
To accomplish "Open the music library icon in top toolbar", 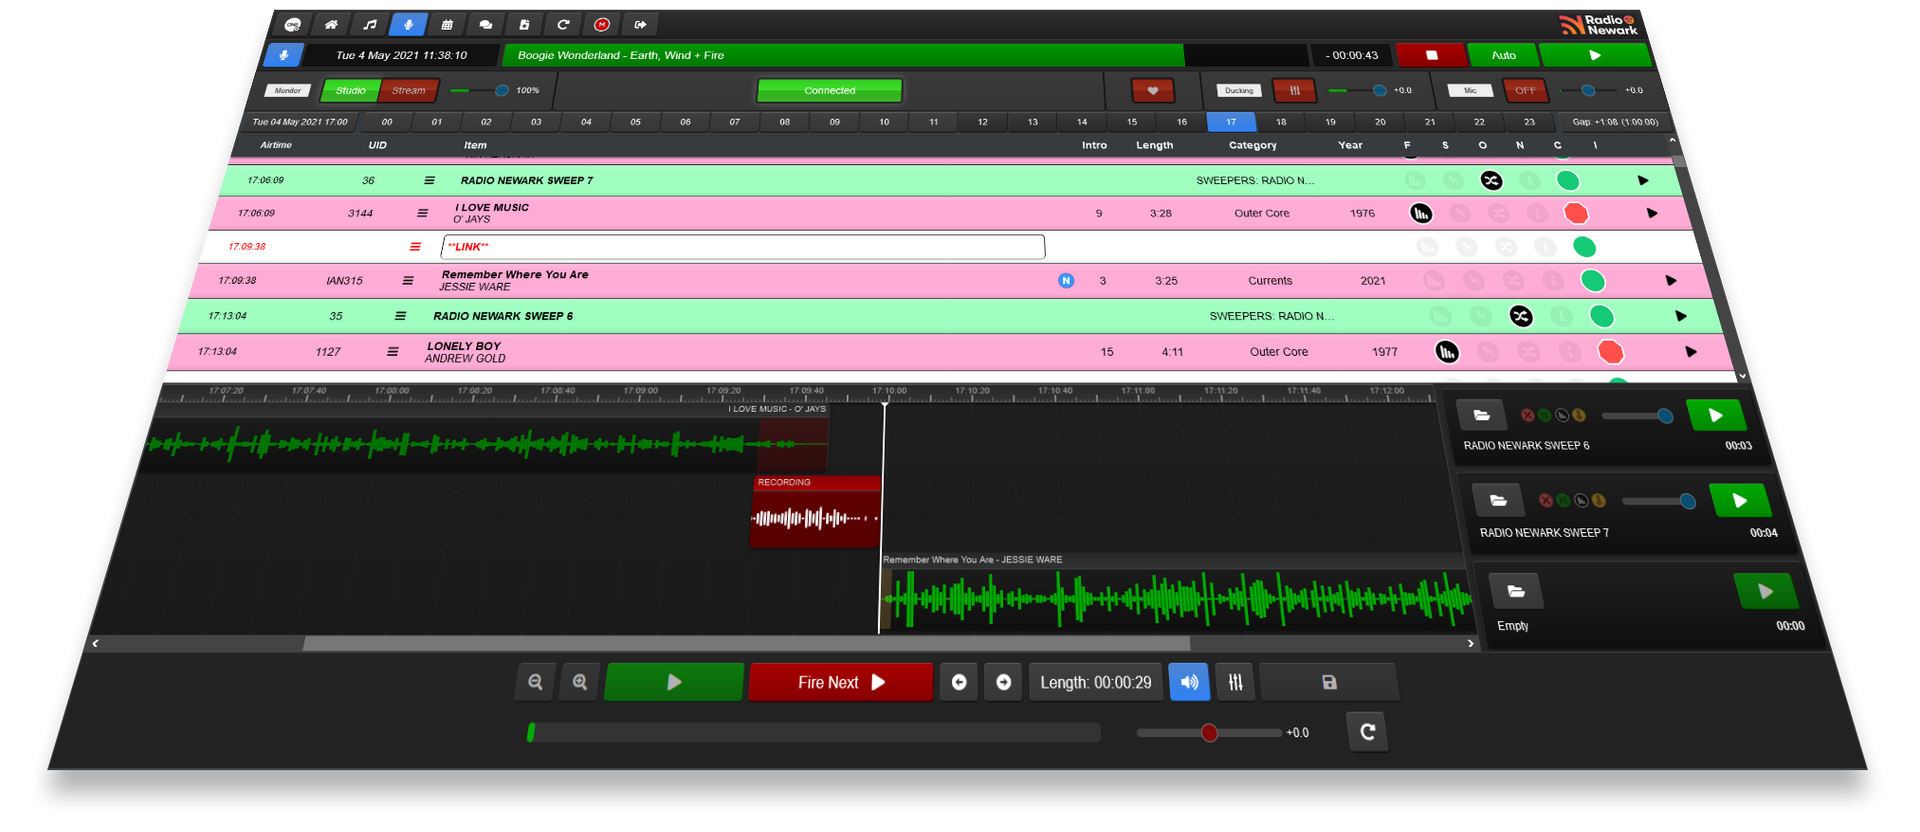I will (x=369, y=25).
